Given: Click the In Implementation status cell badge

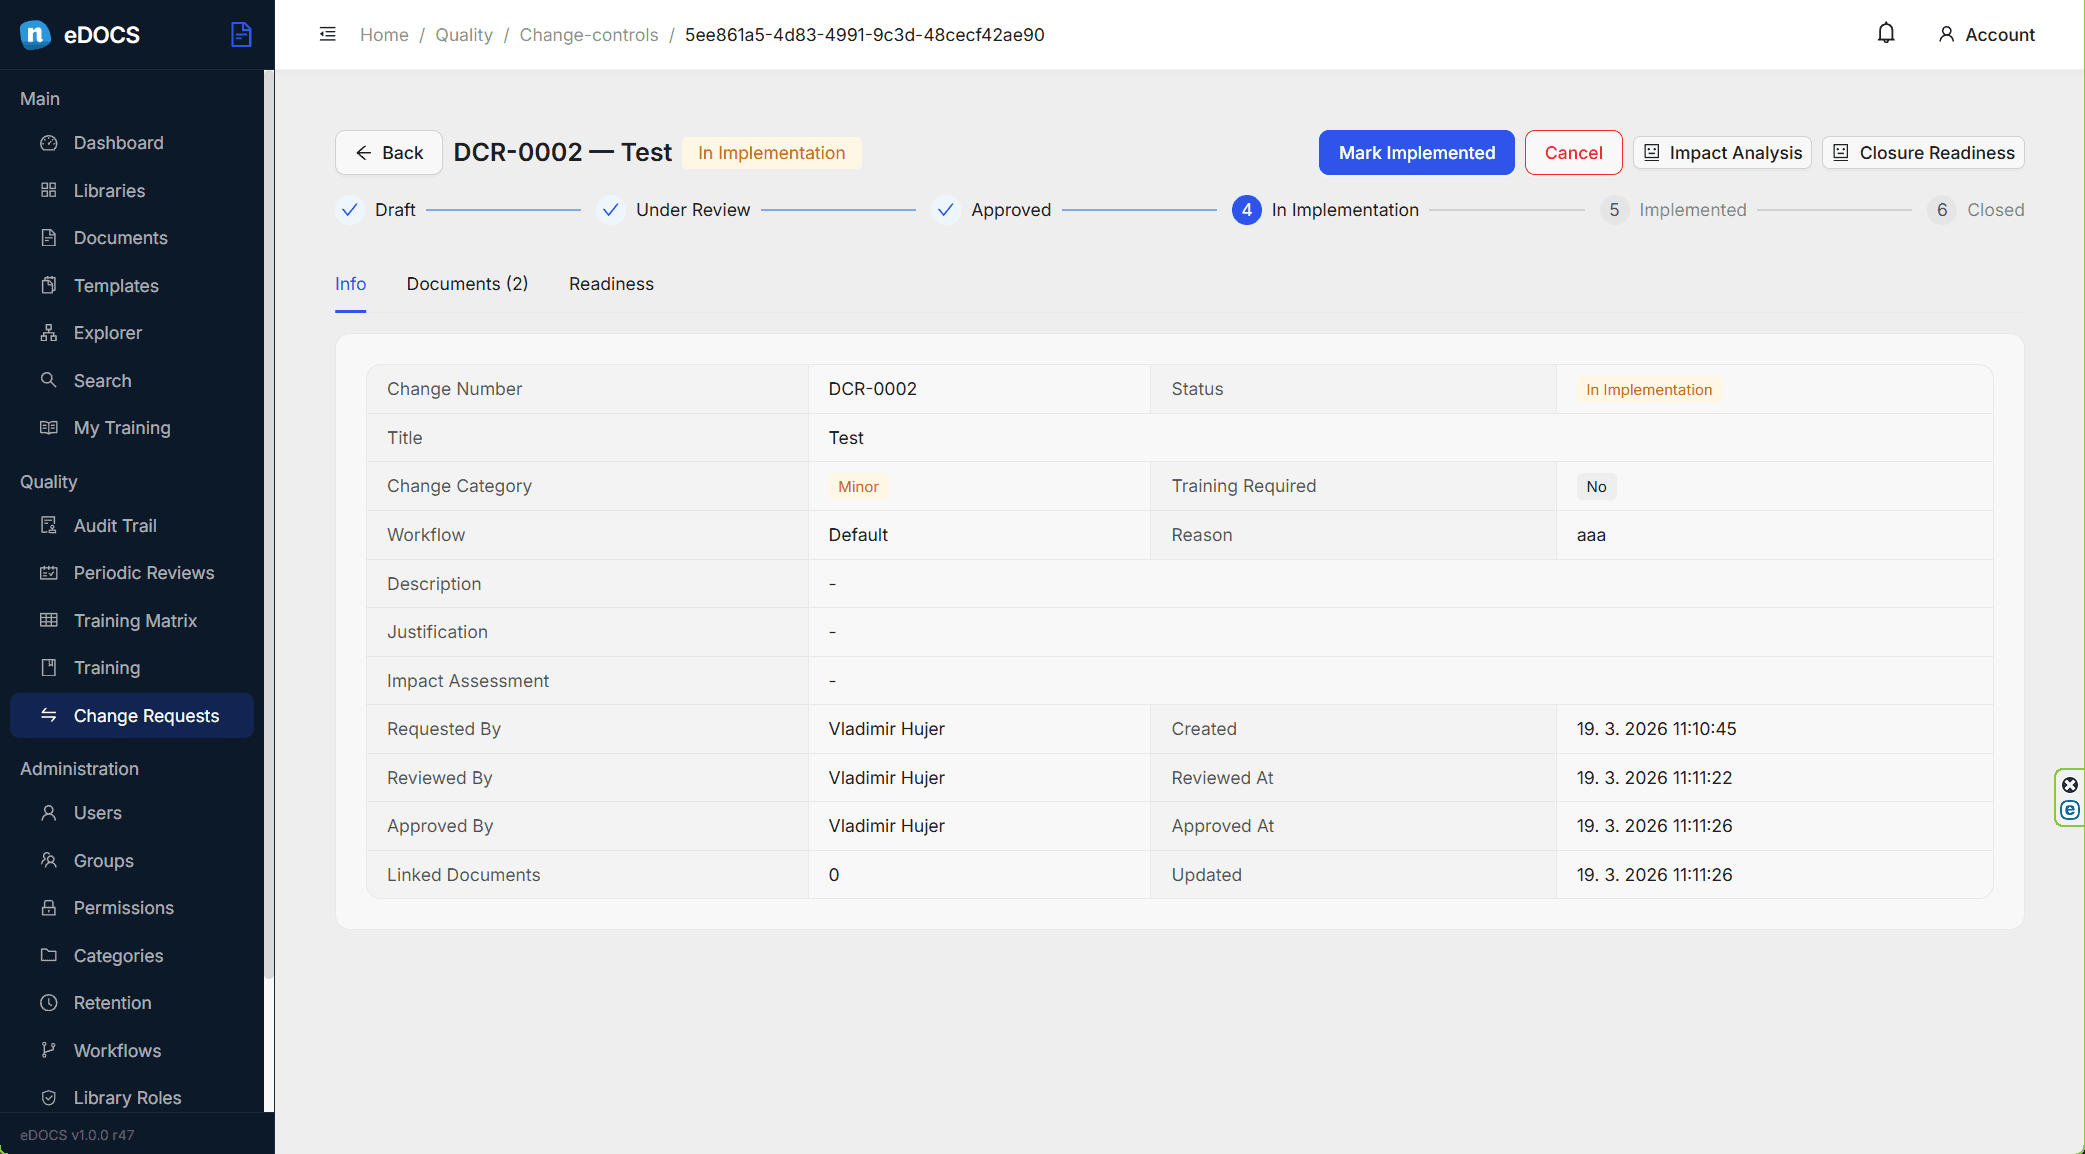Looking at the screenshot, I should click(x=1648, y=390).
